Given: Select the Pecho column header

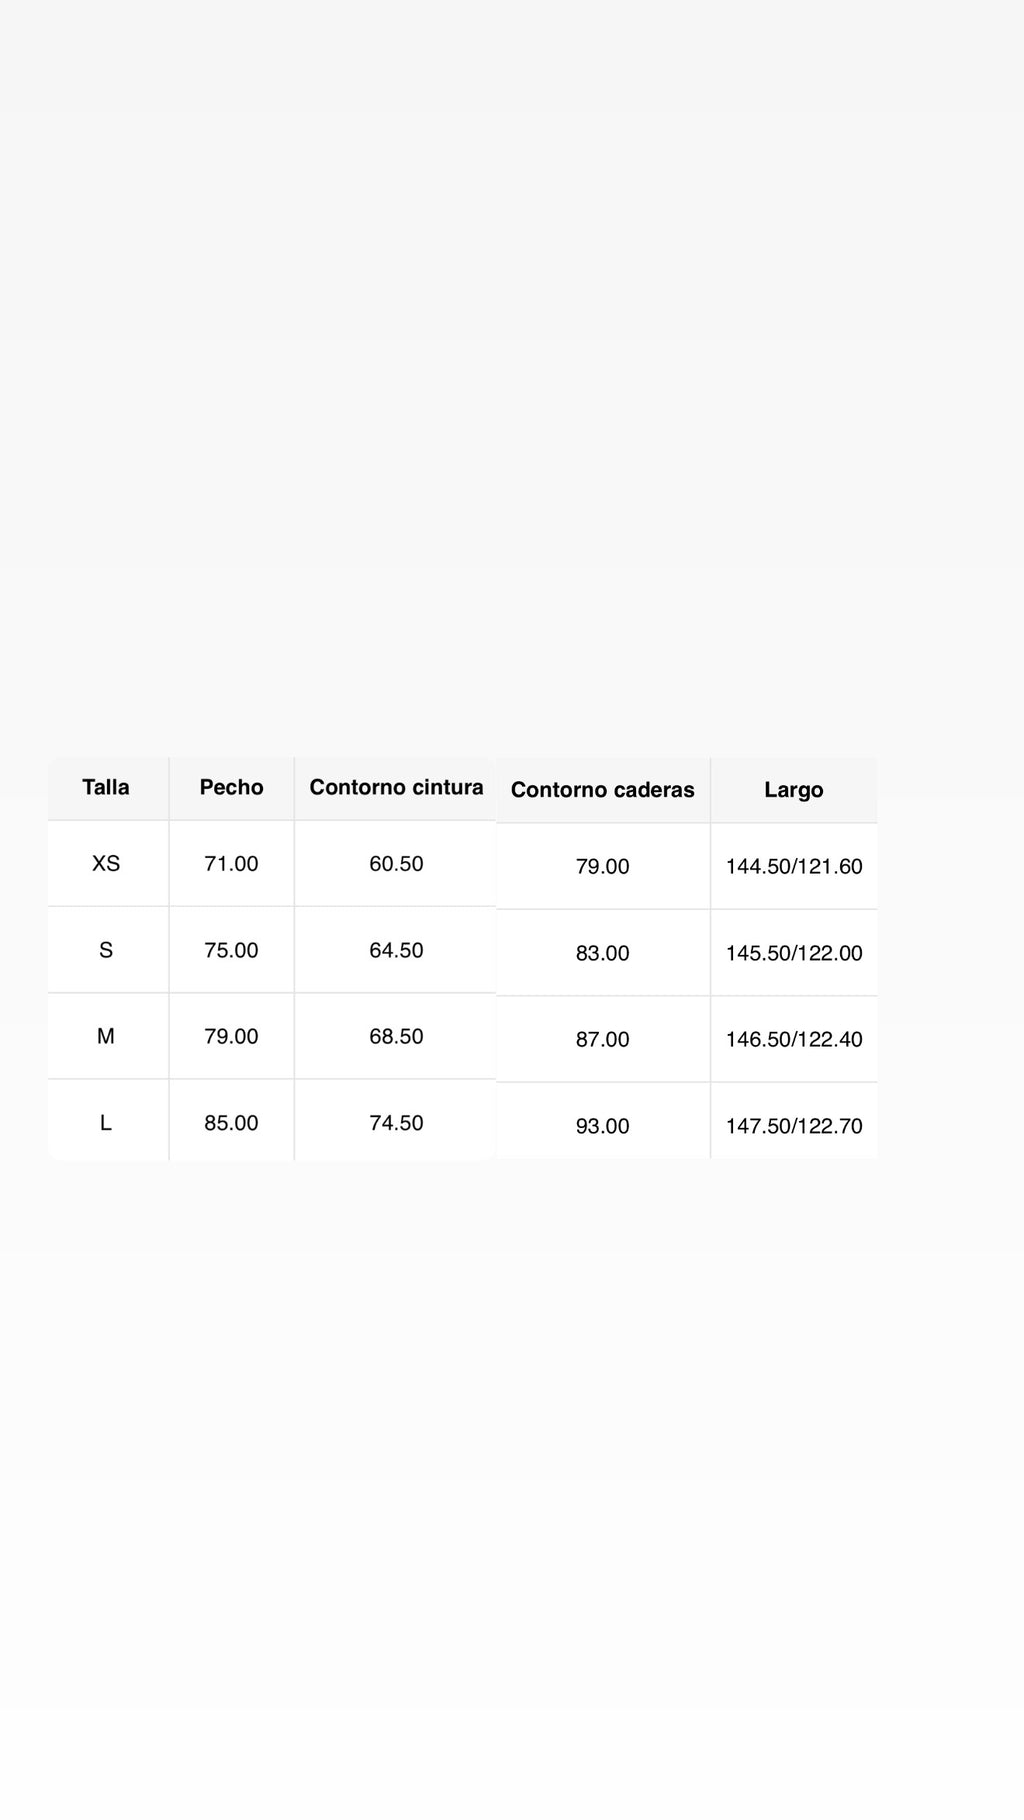Looking at the screenshot, I should coord(231,787).
